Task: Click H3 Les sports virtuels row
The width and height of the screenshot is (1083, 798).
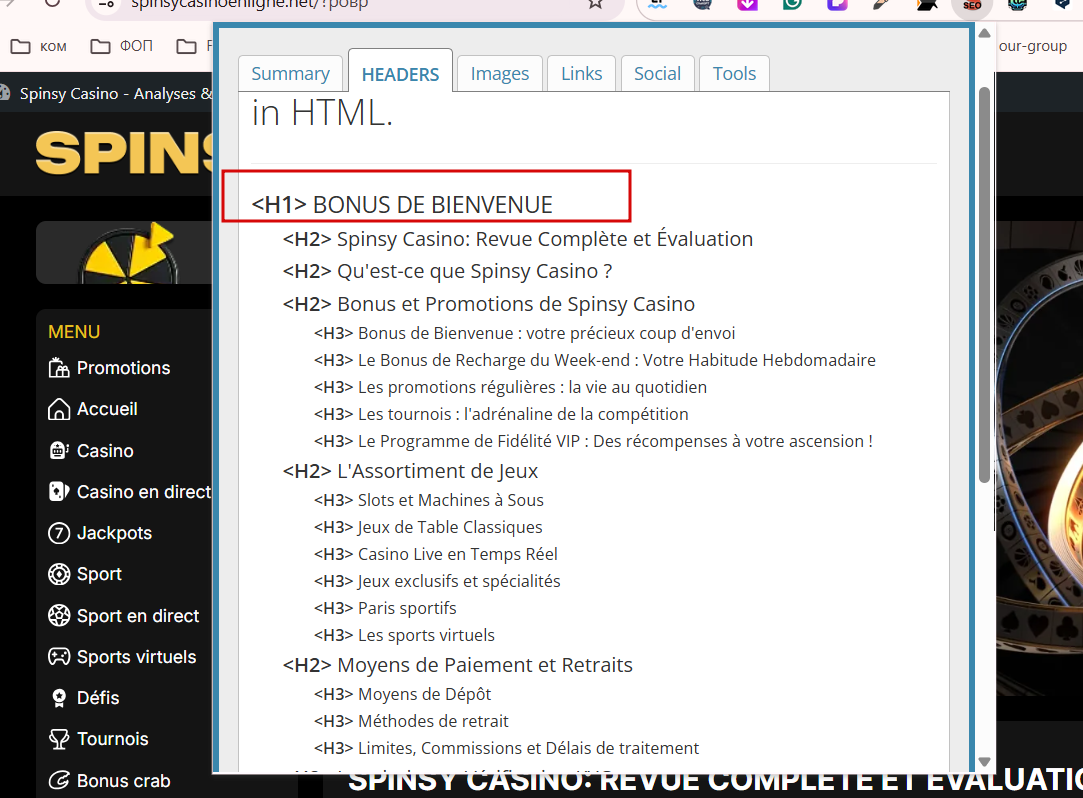Action: click(x=405, y=635)
